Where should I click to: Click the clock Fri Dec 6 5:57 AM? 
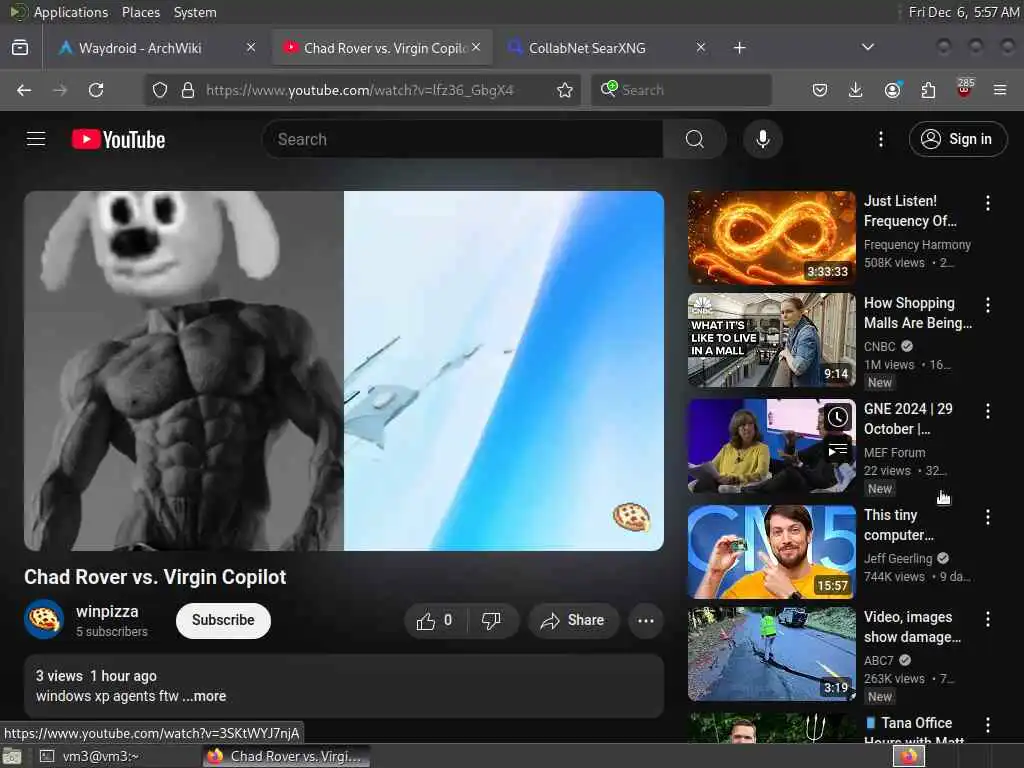(963, 12)
